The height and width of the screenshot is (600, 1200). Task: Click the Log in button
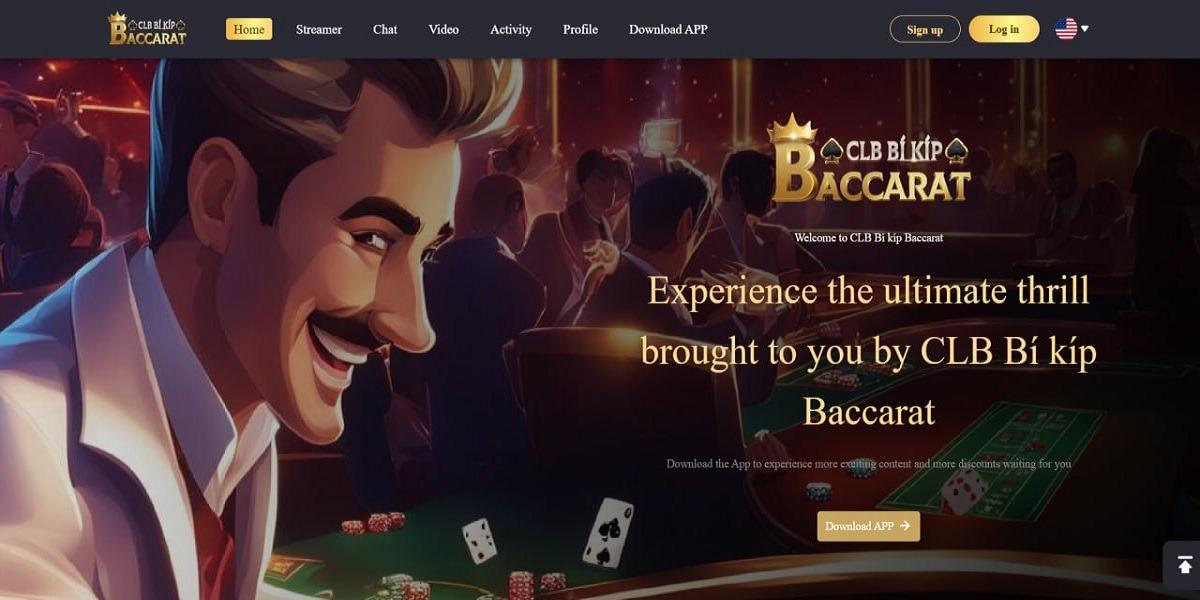[1004, 29]
